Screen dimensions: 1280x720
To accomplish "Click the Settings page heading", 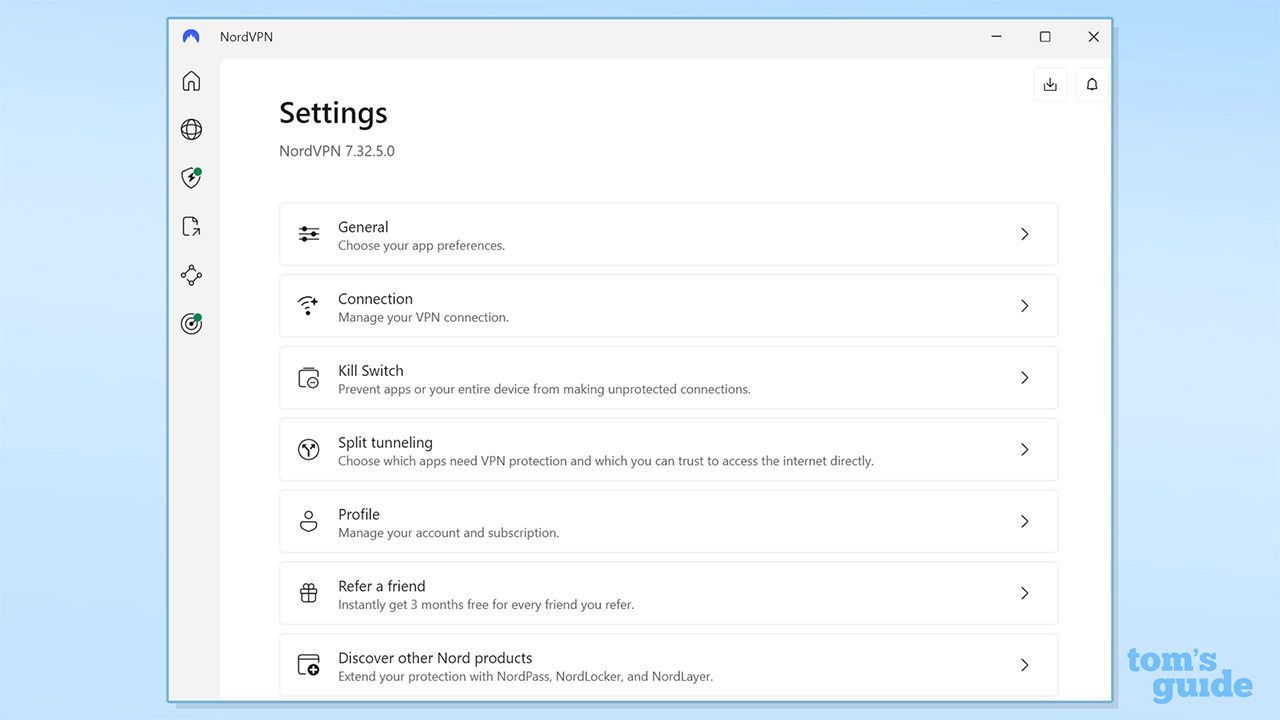I will point(333,113).
